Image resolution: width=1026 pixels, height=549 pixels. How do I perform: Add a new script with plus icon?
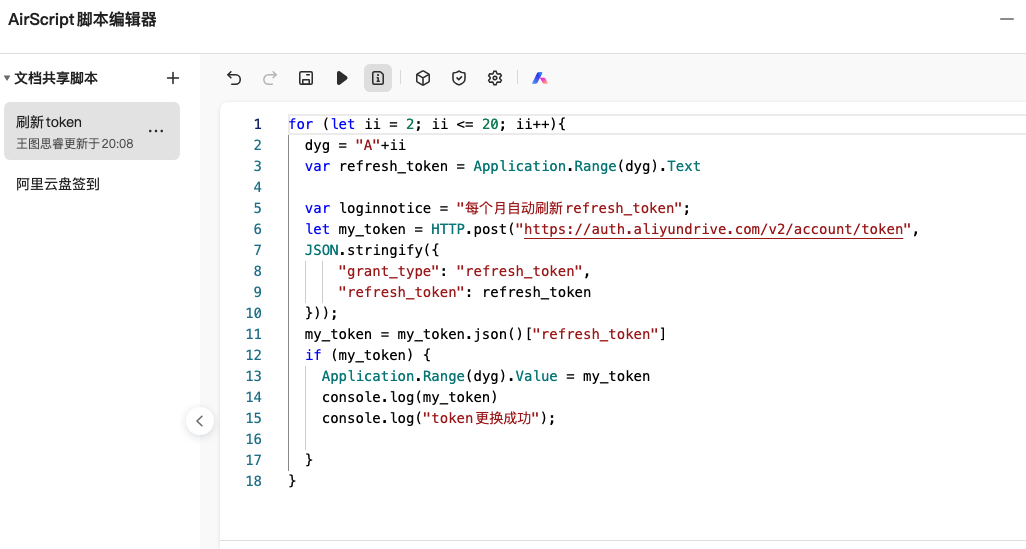[x=172, y=78]
